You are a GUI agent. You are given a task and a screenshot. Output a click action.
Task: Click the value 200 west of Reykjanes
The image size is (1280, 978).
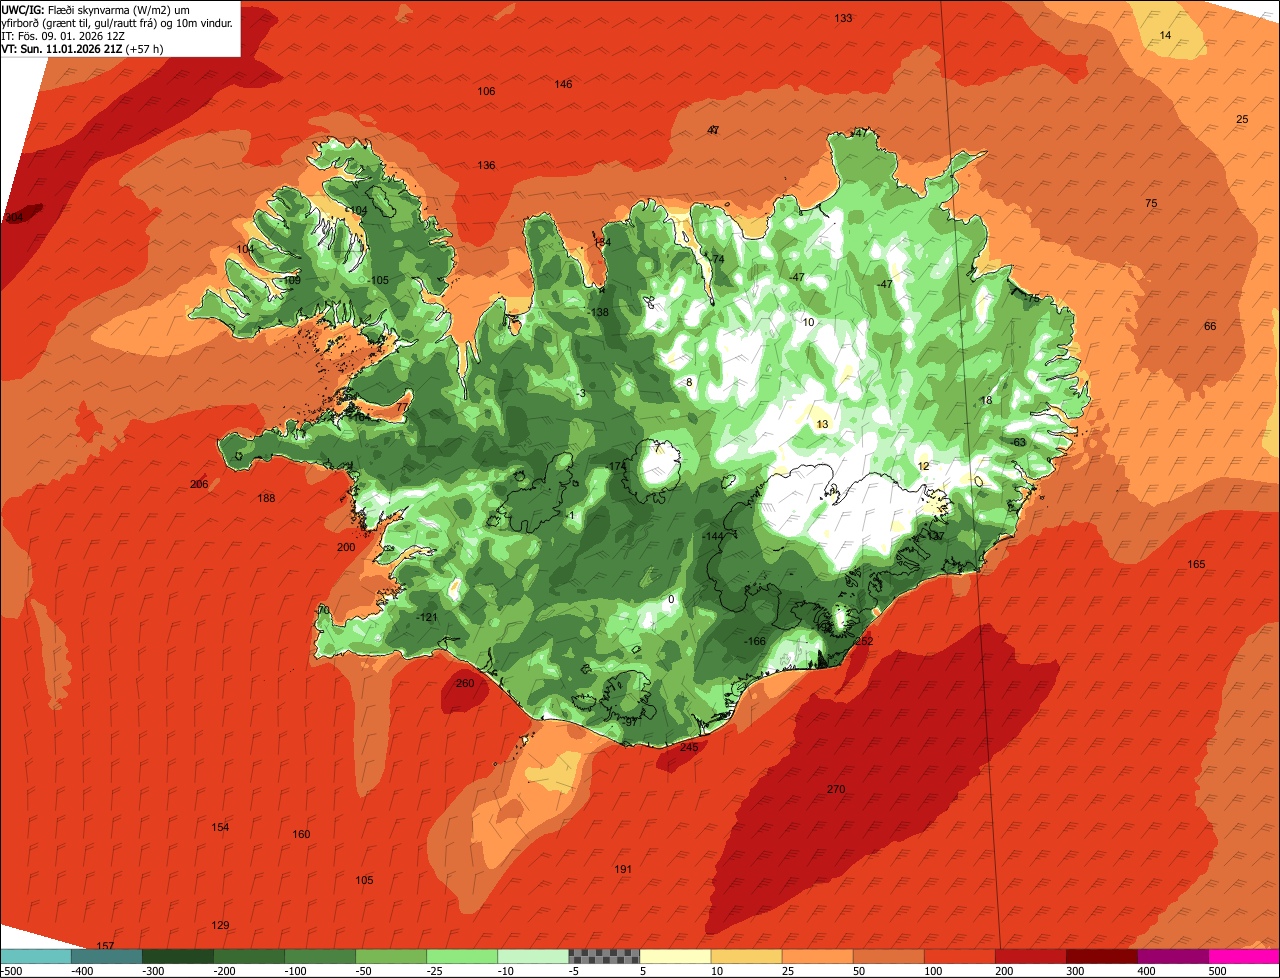click(346, 547)
